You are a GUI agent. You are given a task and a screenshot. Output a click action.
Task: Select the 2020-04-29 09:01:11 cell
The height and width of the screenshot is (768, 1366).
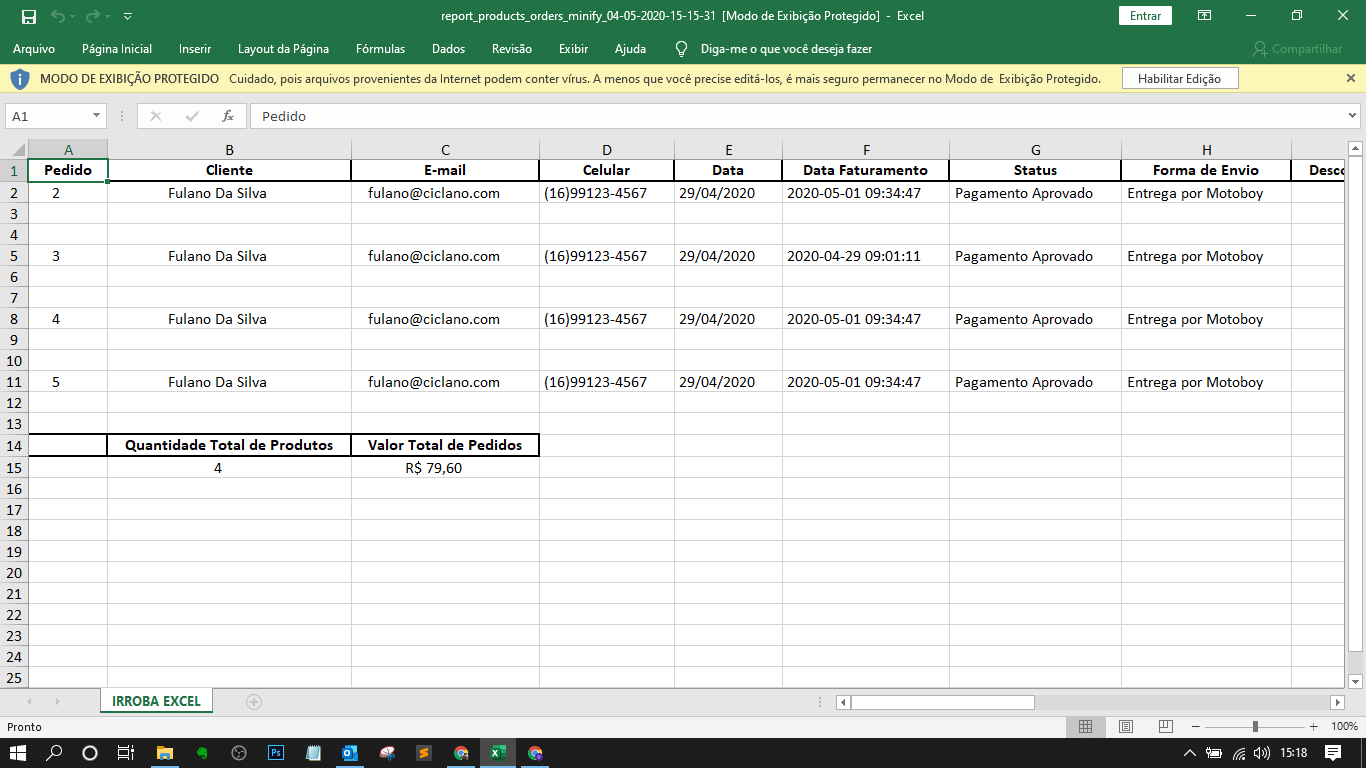pyautogui.click(x=865, y=256)
